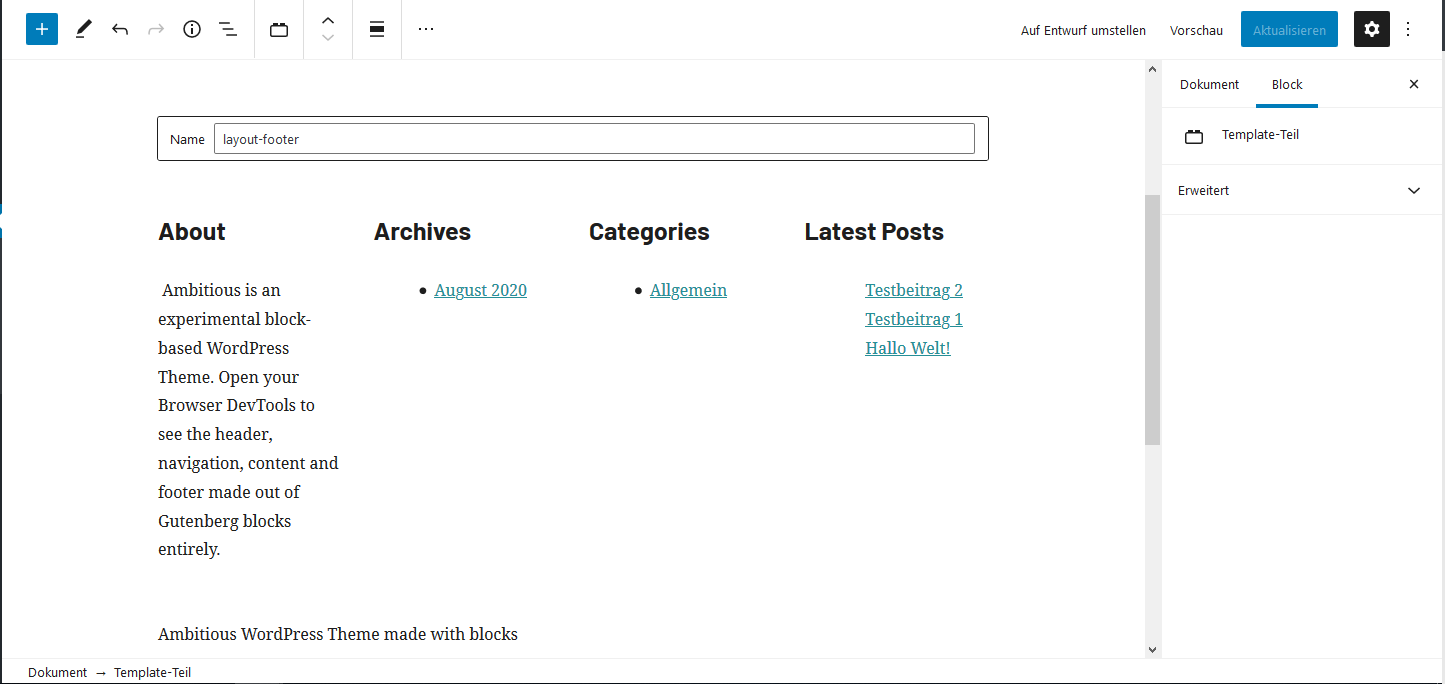Viewport: 1445px width, 684px height.
Task: Move the block up with the up arrow
Action: pos(328,21)
